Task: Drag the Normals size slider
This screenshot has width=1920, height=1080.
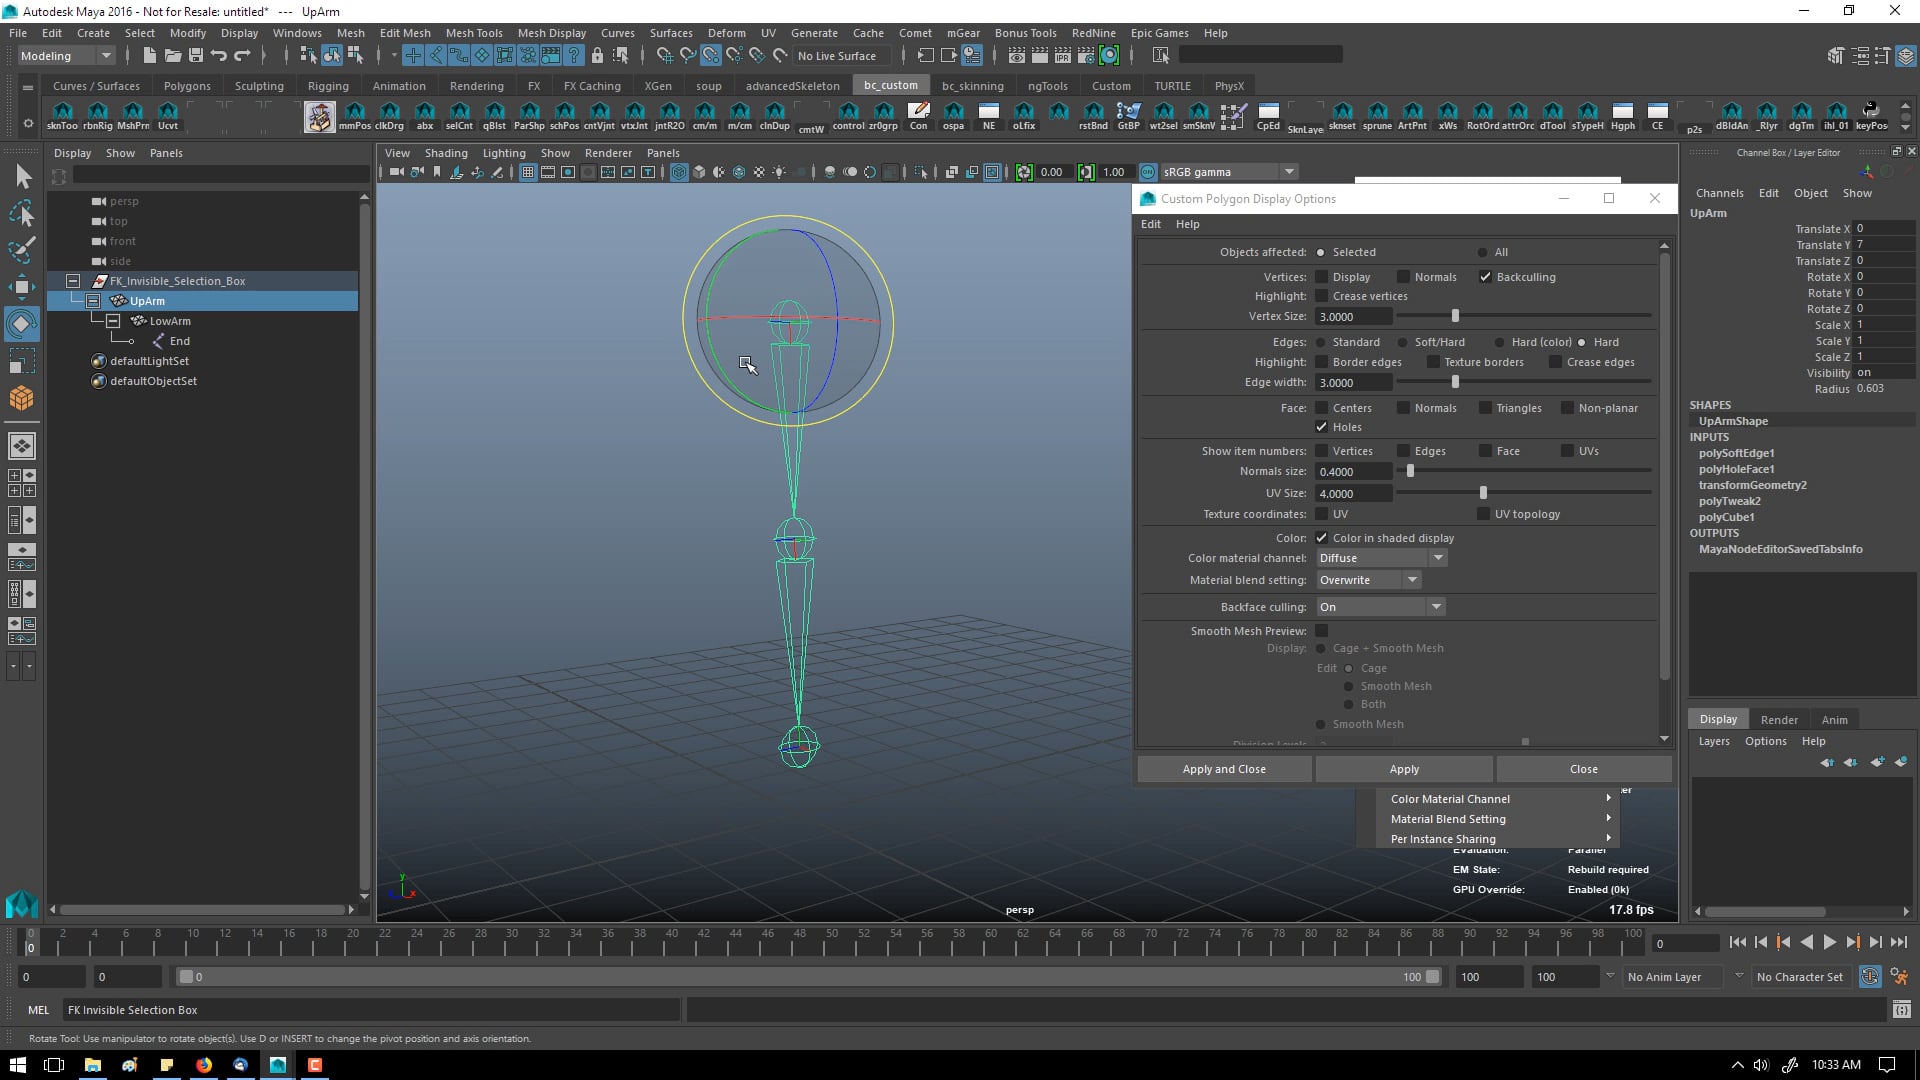Action: (1411, 471)
